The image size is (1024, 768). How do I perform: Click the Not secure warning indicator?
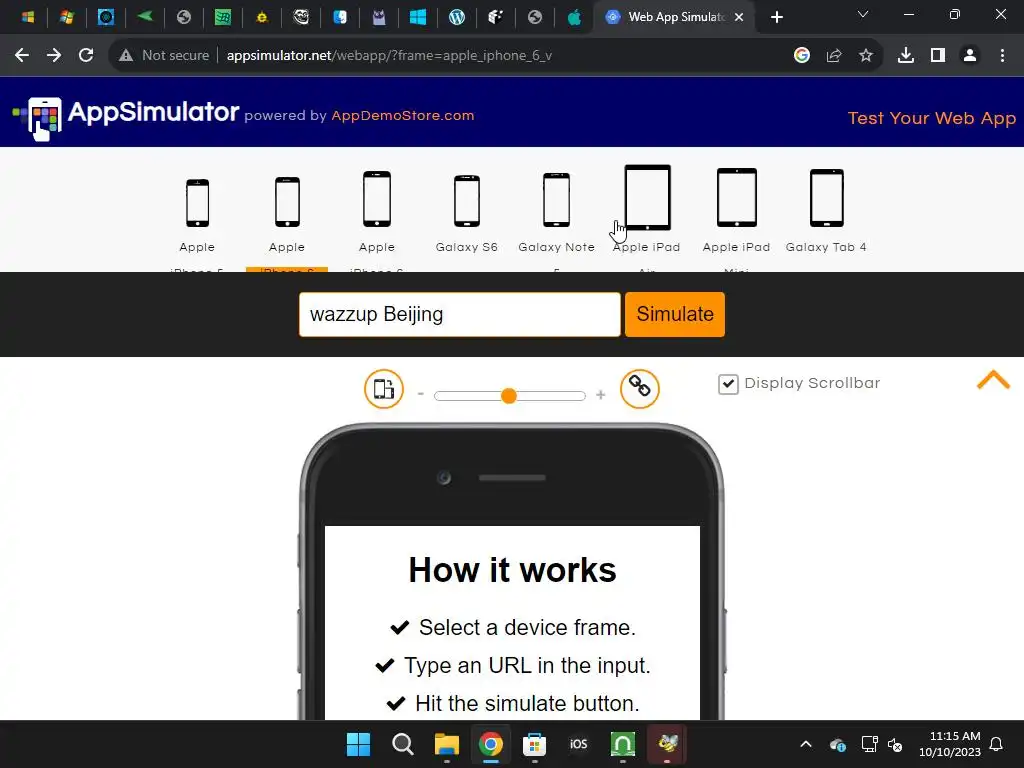[164, 56]
